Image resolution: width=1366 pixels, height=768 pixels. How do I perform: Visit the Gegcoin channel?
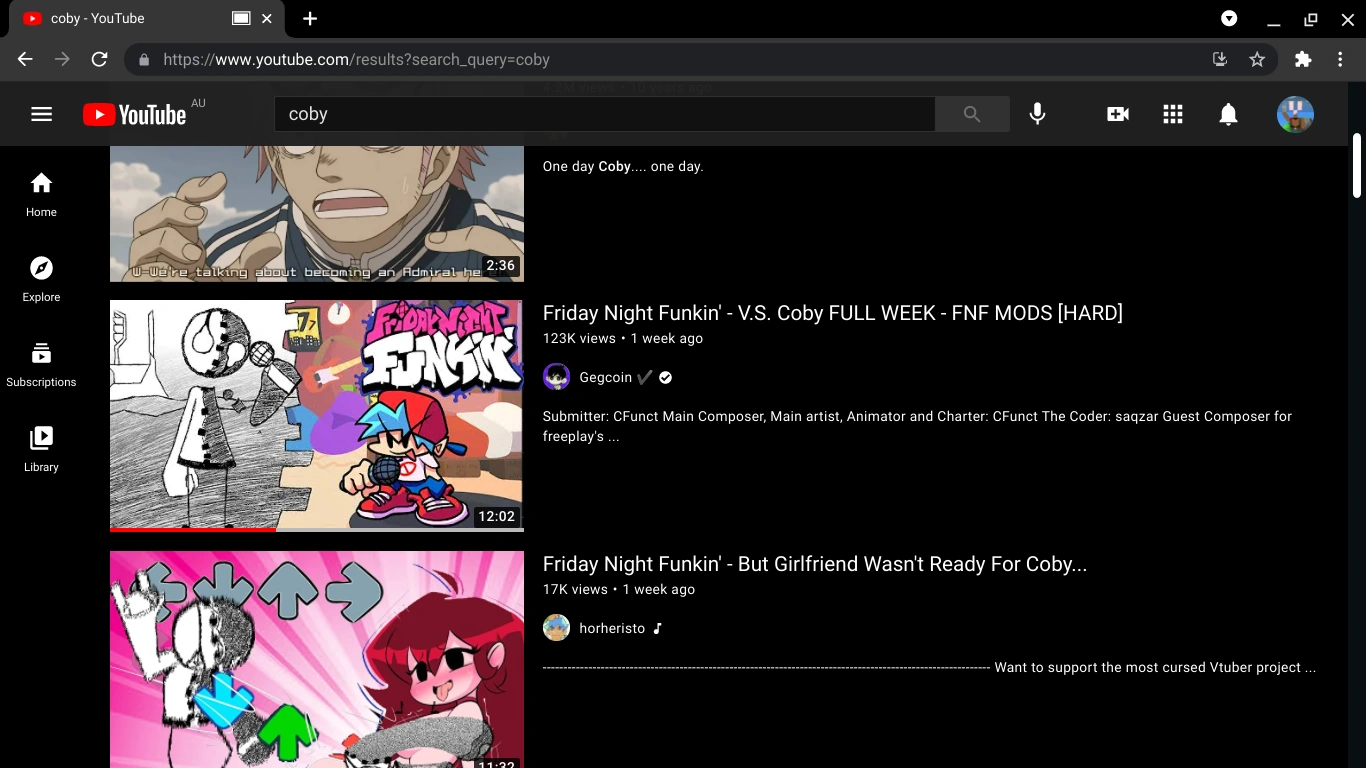point(605,377)
